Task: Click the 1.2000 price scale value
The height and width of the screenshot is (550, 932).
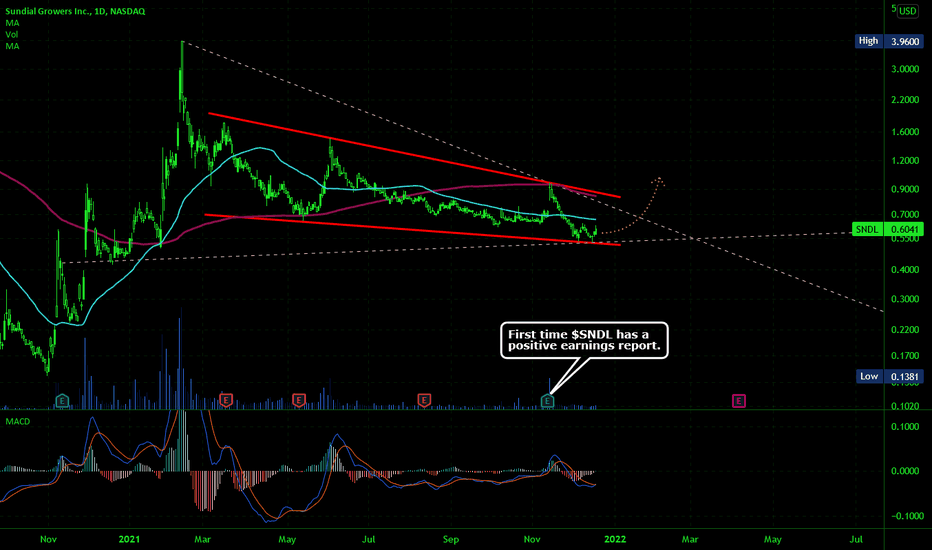Action: click(x=905, y=161)
